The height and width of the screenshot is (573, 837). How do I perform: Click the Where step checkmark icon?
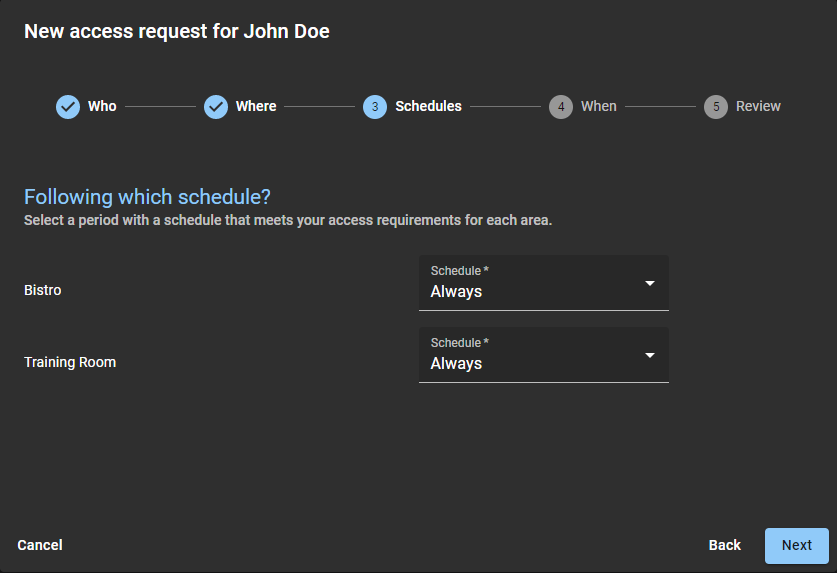tap(216, 107)
